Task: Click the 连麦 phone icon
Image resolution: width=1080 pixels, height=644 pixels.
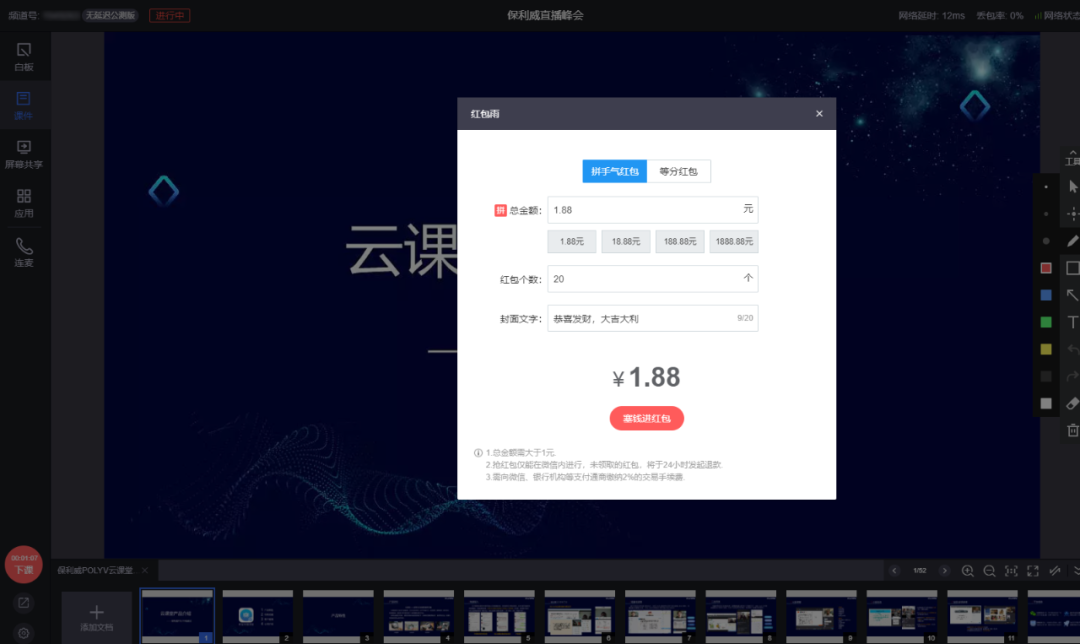Action: pos(24,251)
